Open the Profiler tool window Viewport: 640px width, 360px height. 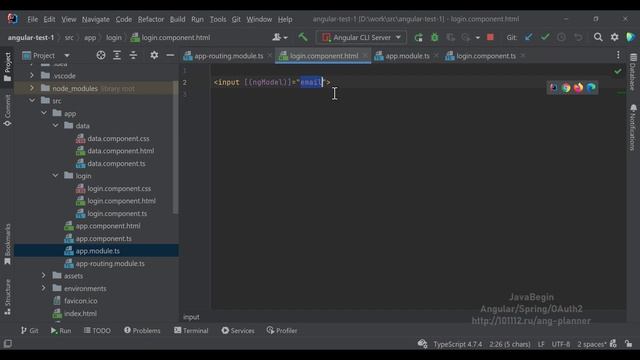pyautogui.click(x=282, y=330)
